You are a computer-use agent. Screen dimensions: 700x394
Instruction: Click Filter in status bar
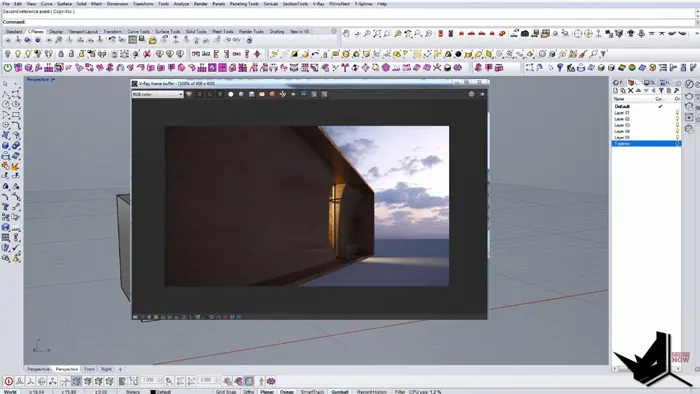400,392
